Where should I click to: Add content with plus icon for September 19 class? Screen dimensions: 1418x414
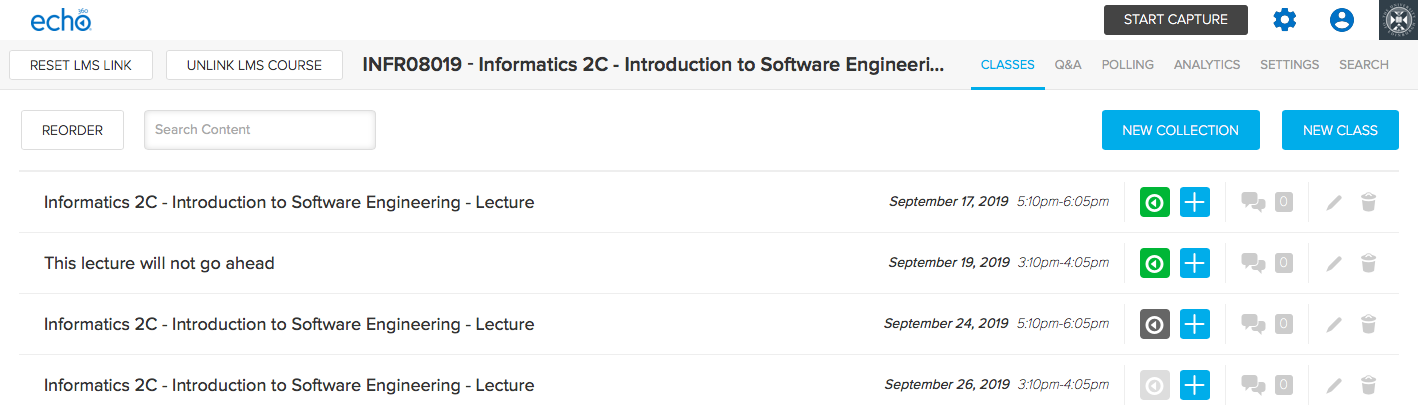[1195, 263]
